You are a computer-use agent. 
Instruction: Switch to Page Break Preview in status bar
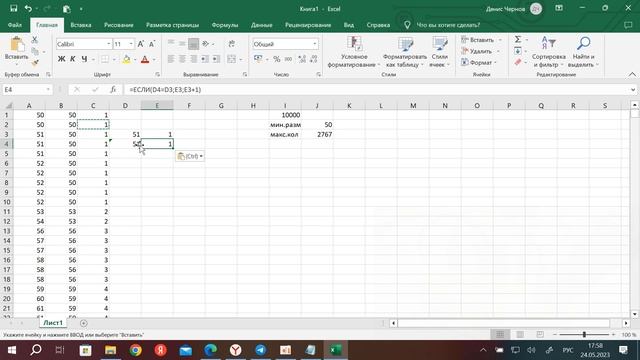540,334
